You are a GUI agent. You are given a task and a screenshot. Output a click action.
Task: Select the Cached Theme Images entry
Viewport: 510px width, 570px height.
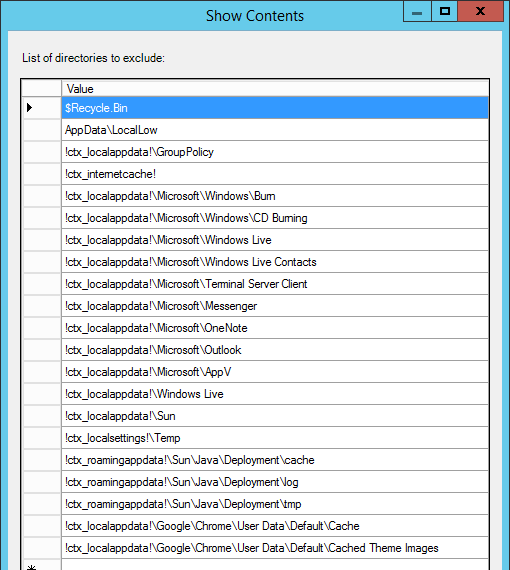coord(275,548)
